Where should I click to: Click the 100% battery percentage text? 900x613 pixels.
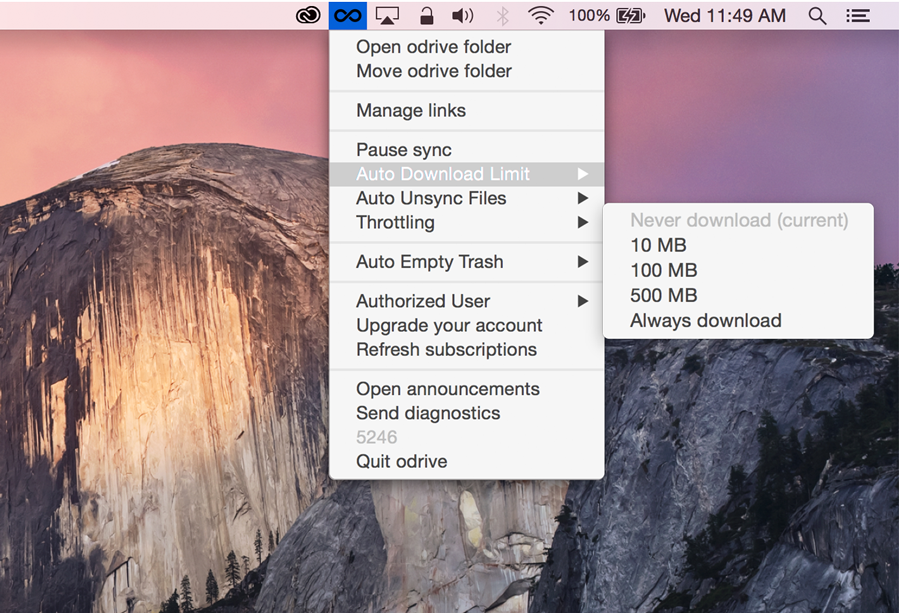(589, 15)
